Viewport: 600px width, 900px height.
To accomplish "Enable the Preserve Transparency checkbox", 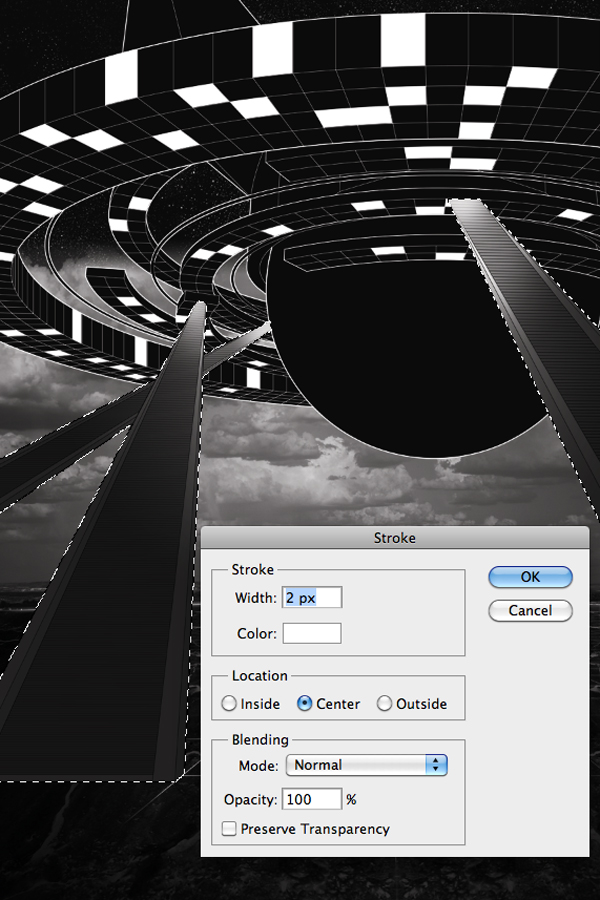I will (229, 829).
